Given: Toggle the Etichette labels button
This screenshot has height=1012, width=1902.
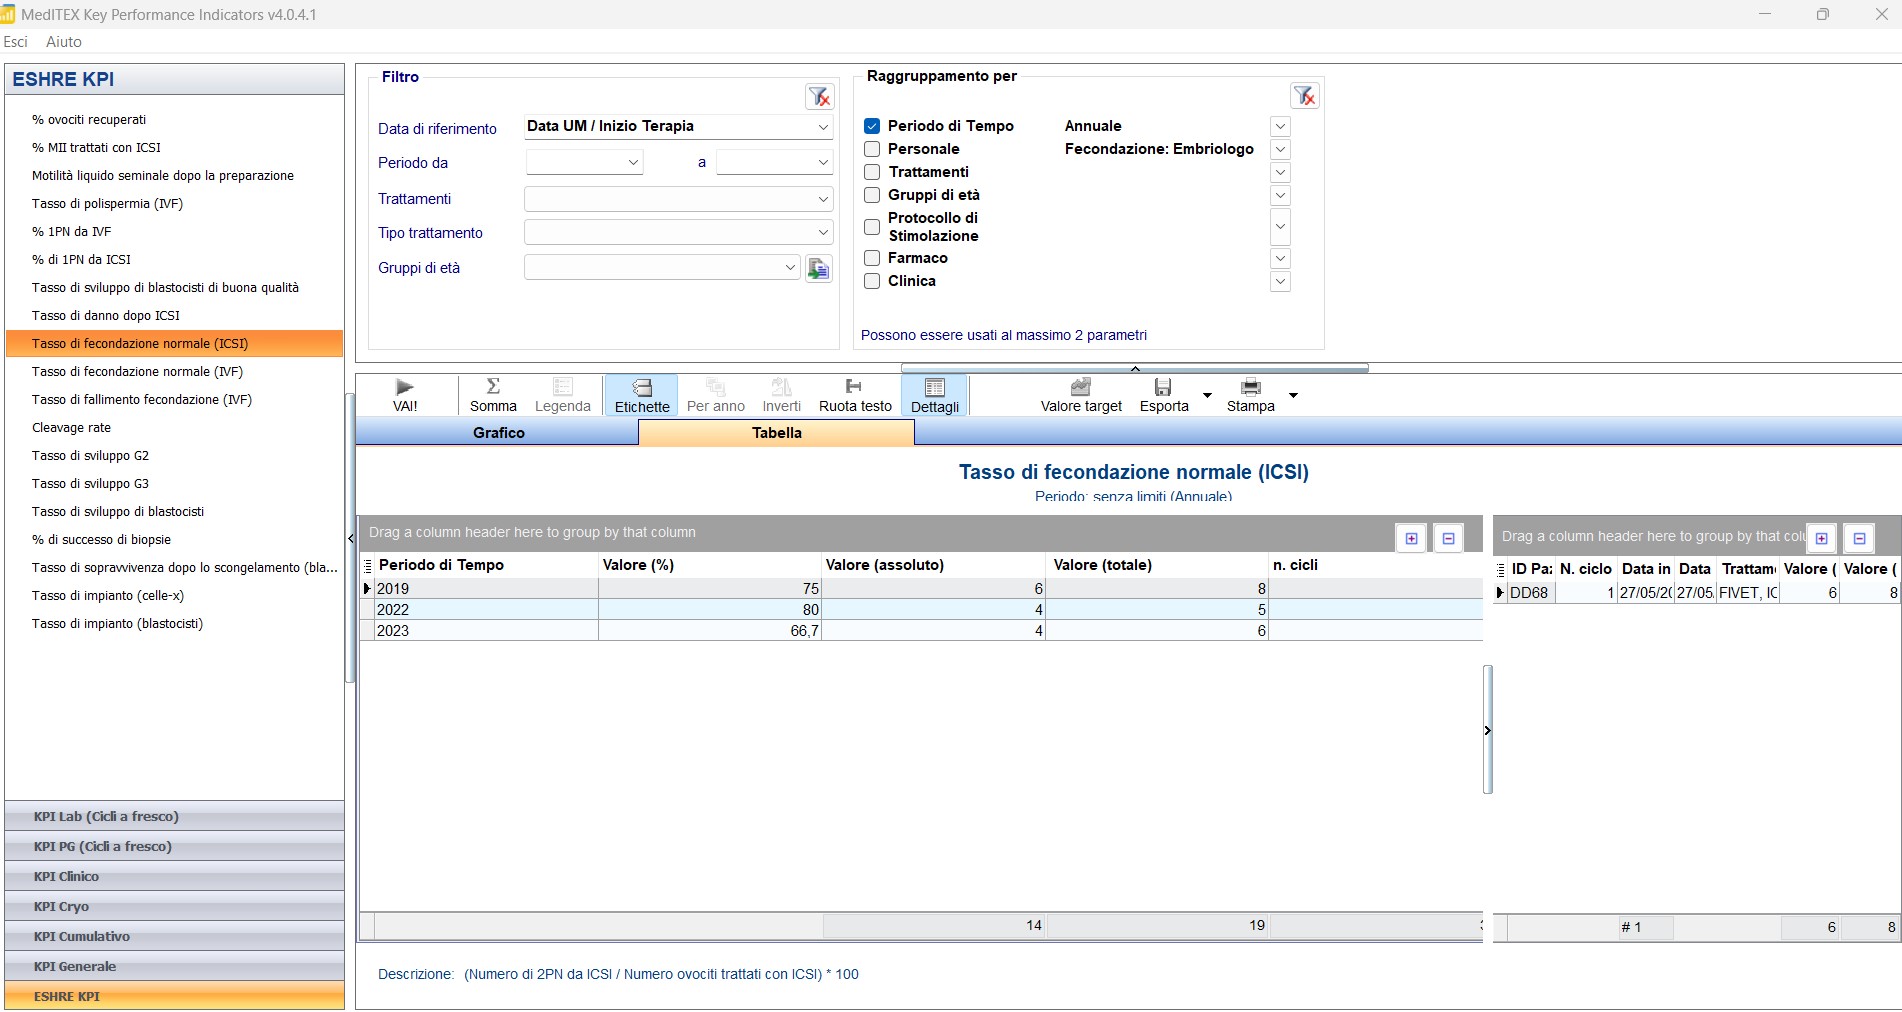Looking at the screenshot, I should coord(642,396).
